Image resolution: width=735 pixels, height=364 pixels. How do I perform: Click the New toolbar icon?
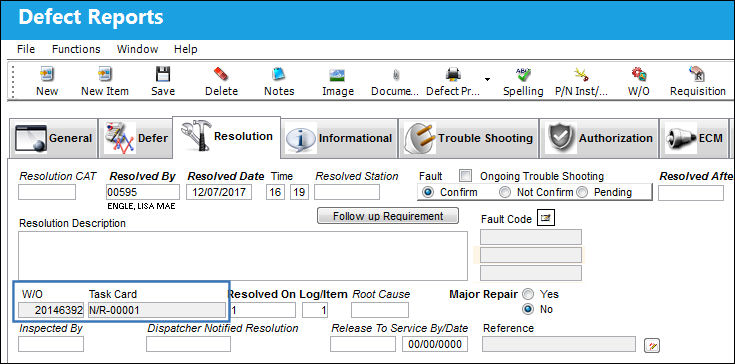[x=47, y=74]
